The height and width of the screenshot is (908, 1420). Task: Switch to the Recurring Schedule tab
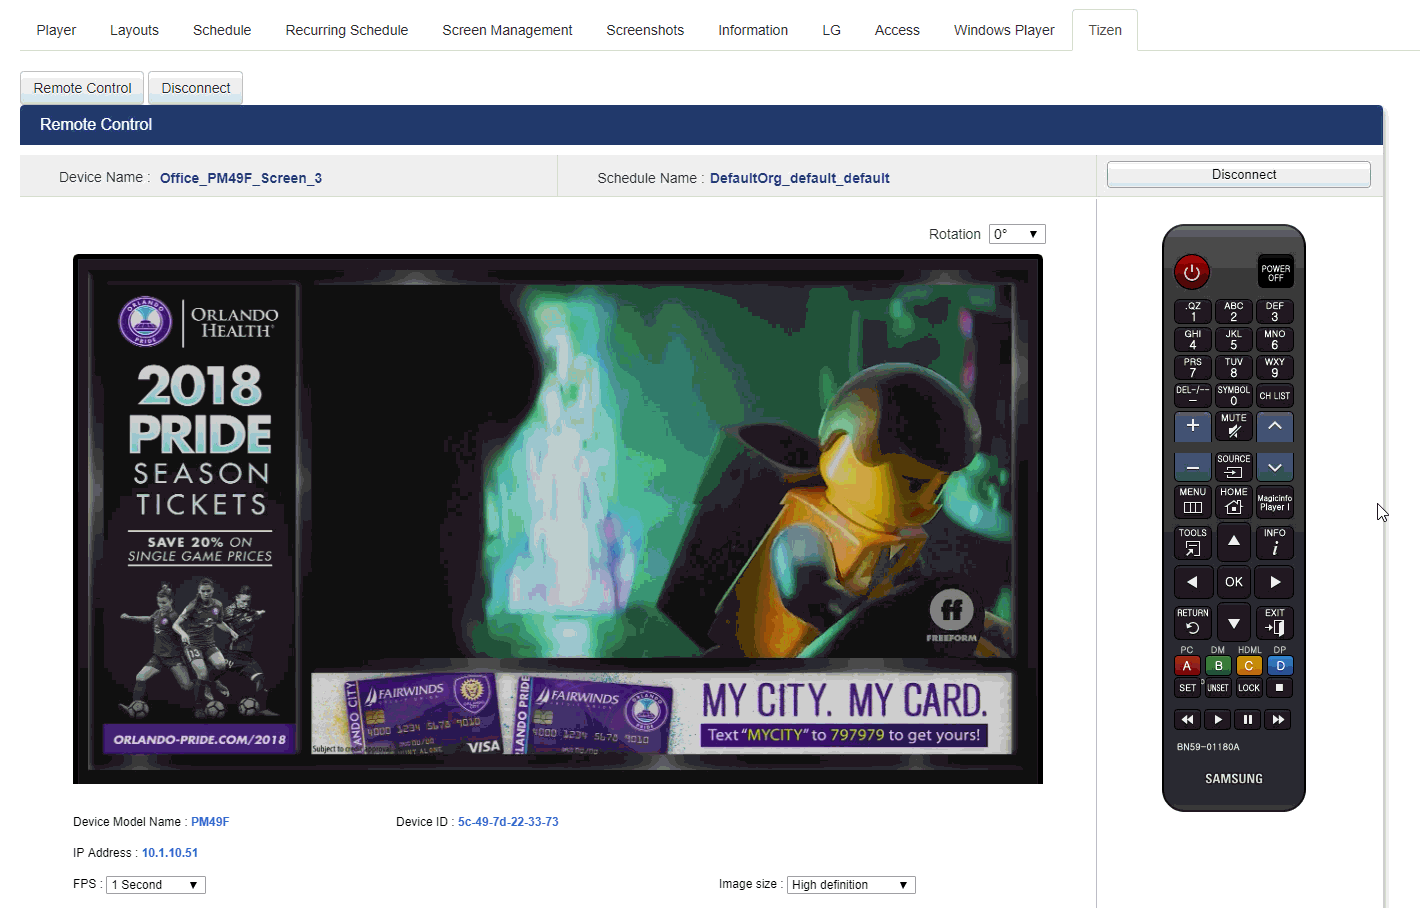click(347, 30)
